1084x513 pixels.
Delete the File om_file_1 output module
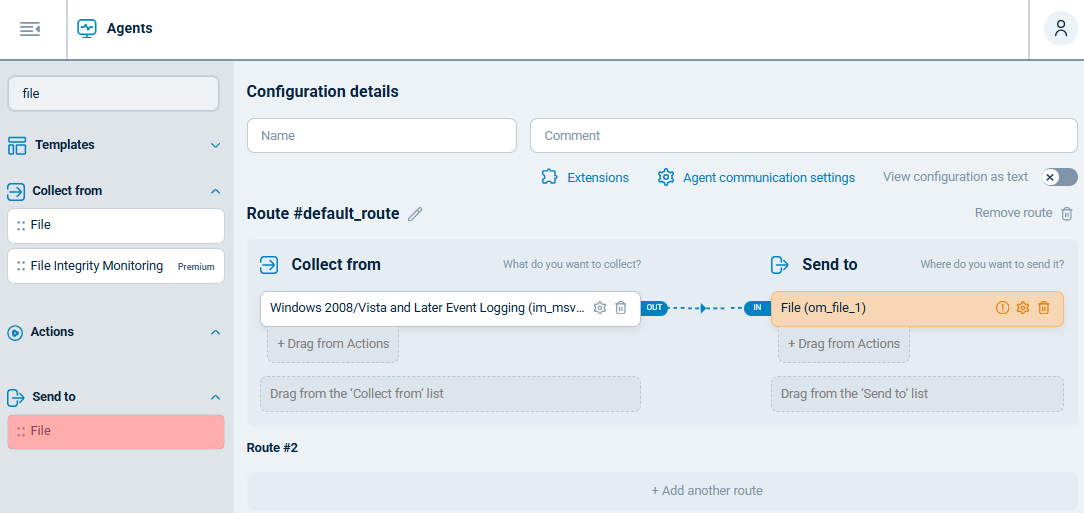coord(1044,308)
